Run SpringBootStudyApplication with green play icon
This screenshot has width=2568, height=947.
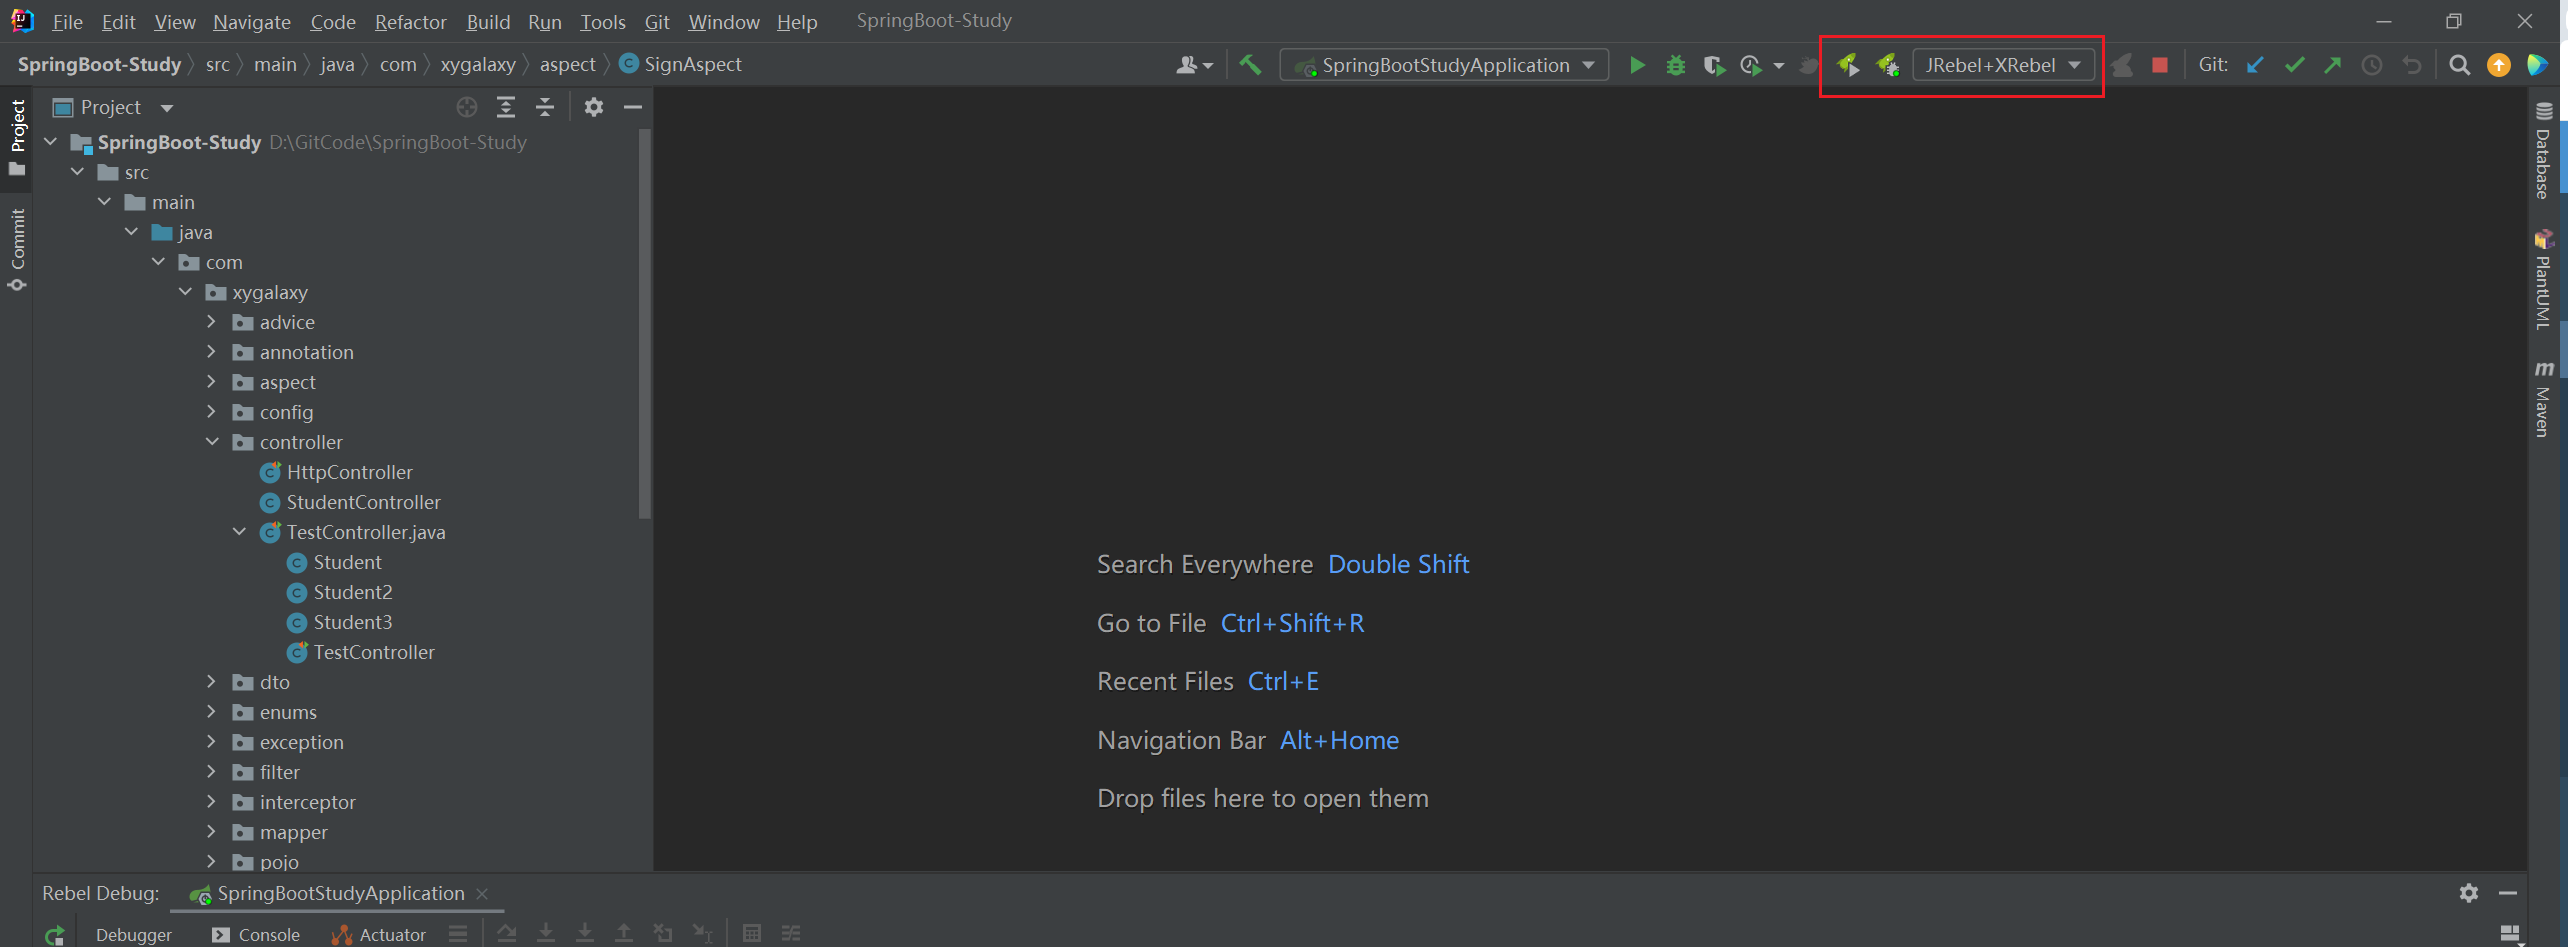pos(1637,65)
